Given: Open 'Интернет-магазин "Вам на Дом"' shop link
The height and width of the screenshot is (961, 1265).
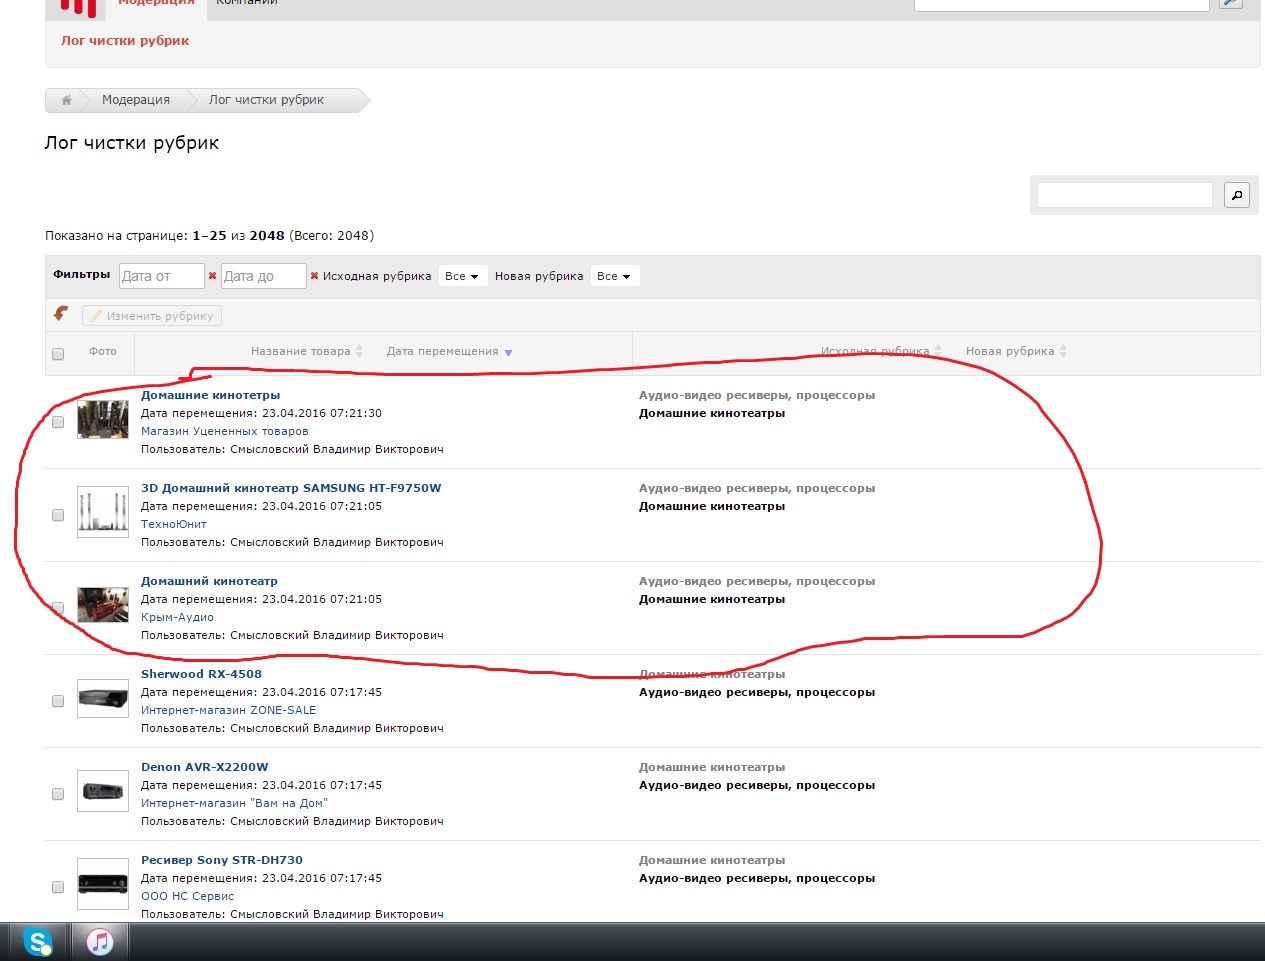Looking at the screenshot, I should [x=234, y=803].
